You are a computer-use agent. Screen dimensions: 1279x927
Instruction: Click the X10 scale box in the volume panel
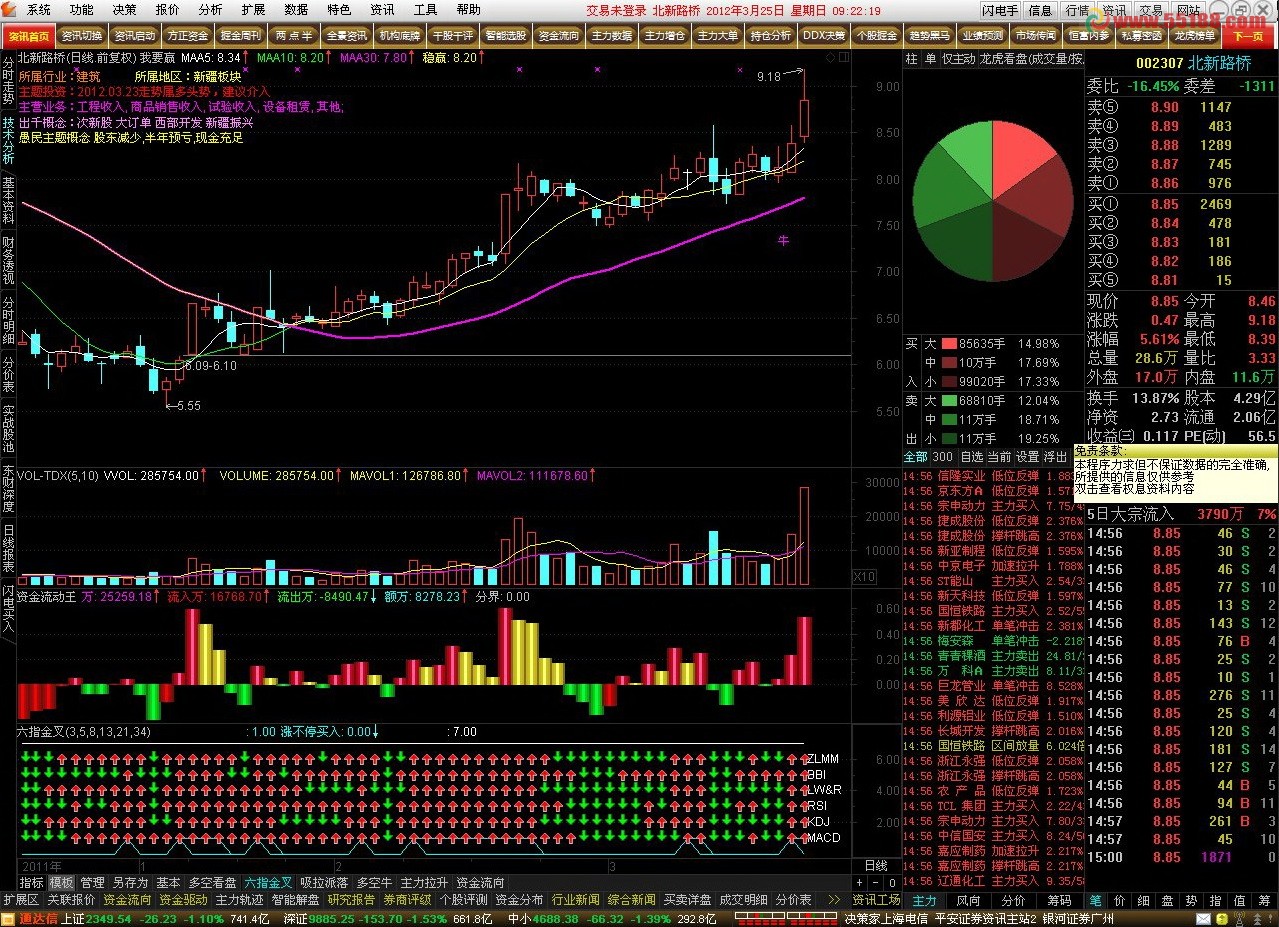[x=864, y=577]
